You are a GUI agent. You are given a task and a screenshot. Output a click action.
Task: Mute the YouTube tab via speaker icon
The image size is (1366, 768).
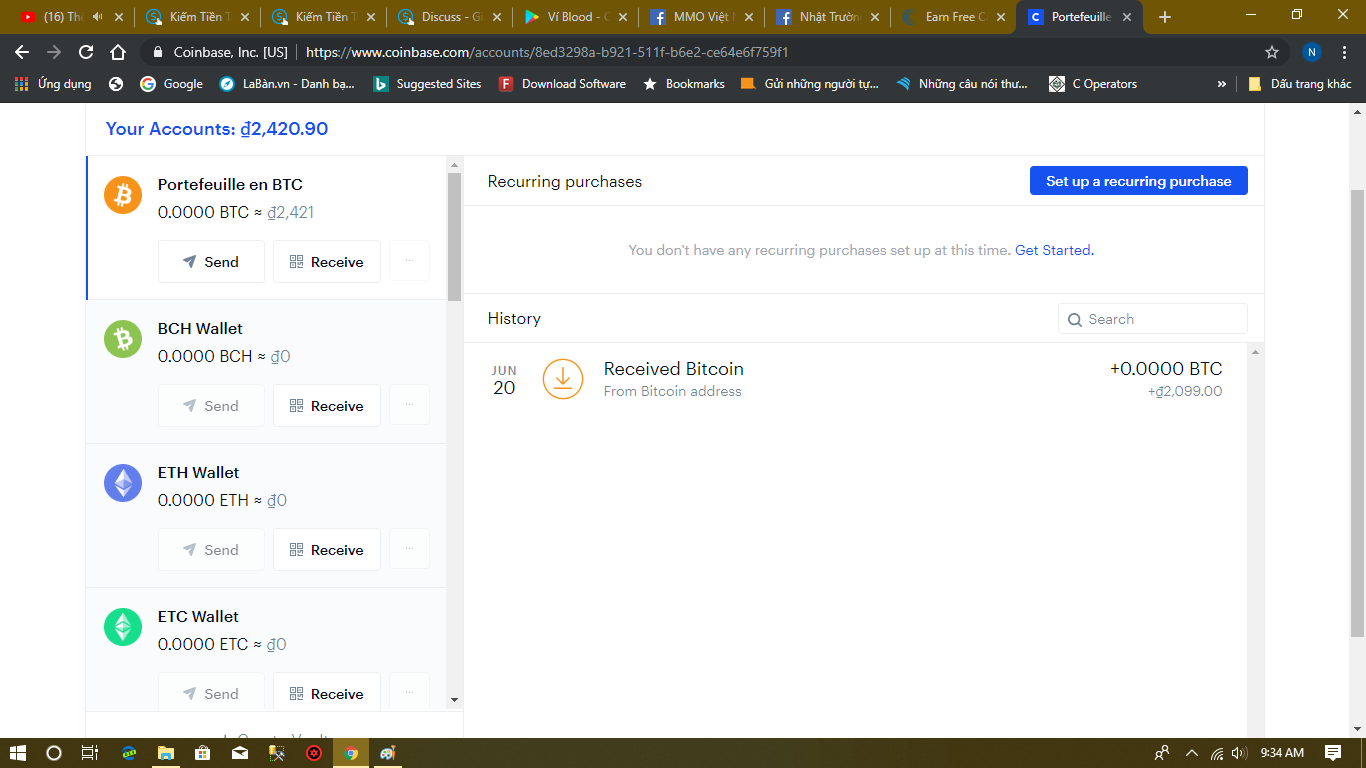coord(97,17)
